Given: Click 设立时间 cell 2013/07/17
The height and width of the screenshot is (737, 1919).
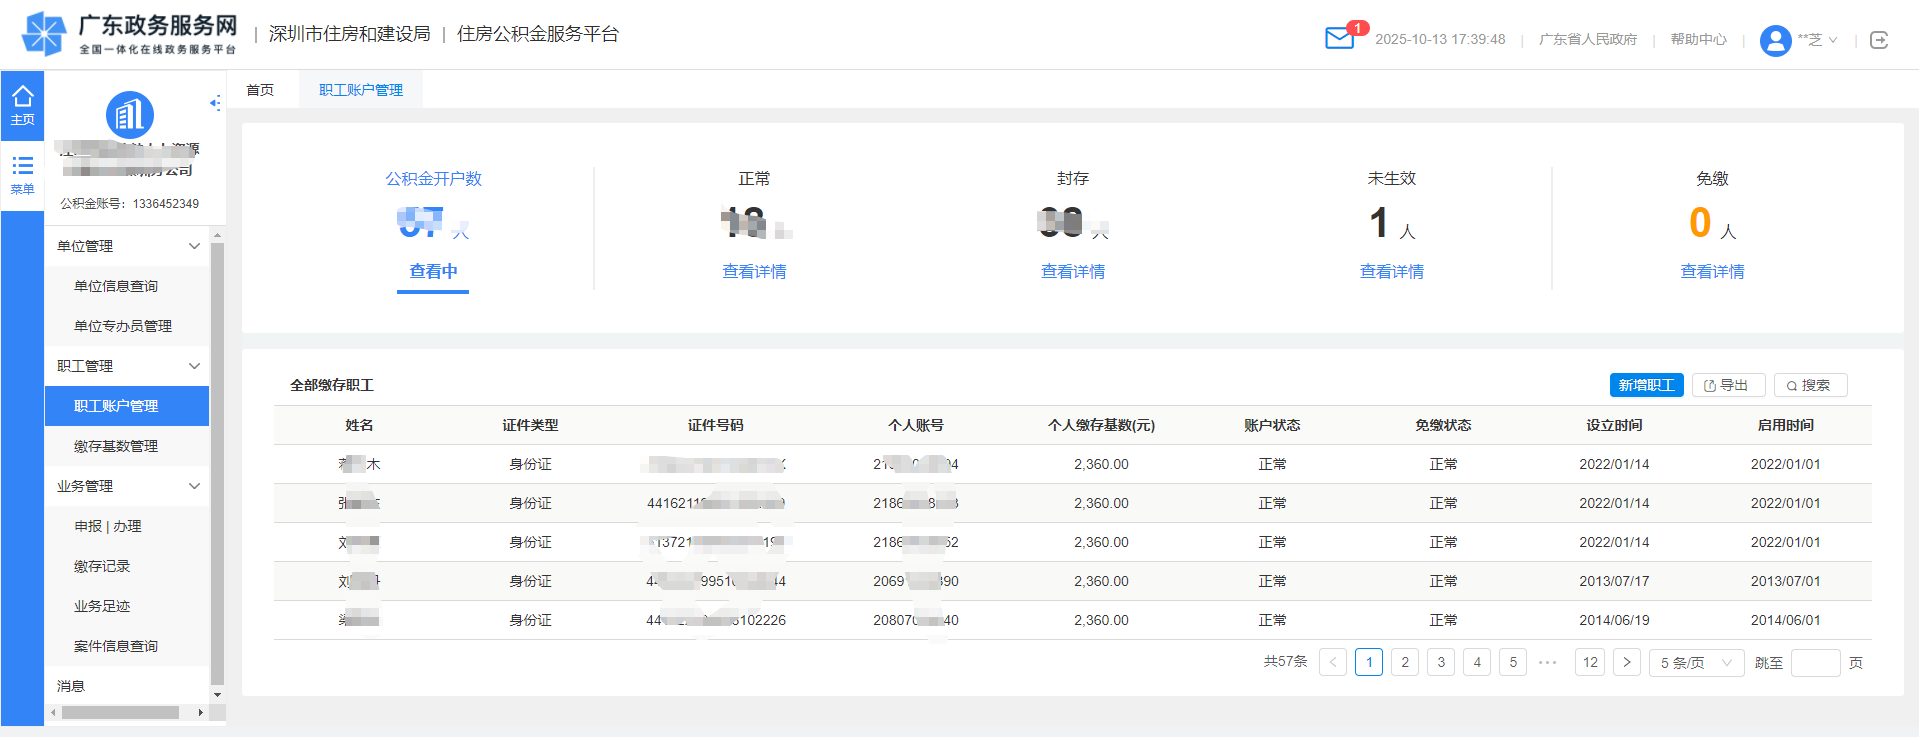Looking at the screenshot, I should point(1614,581).
